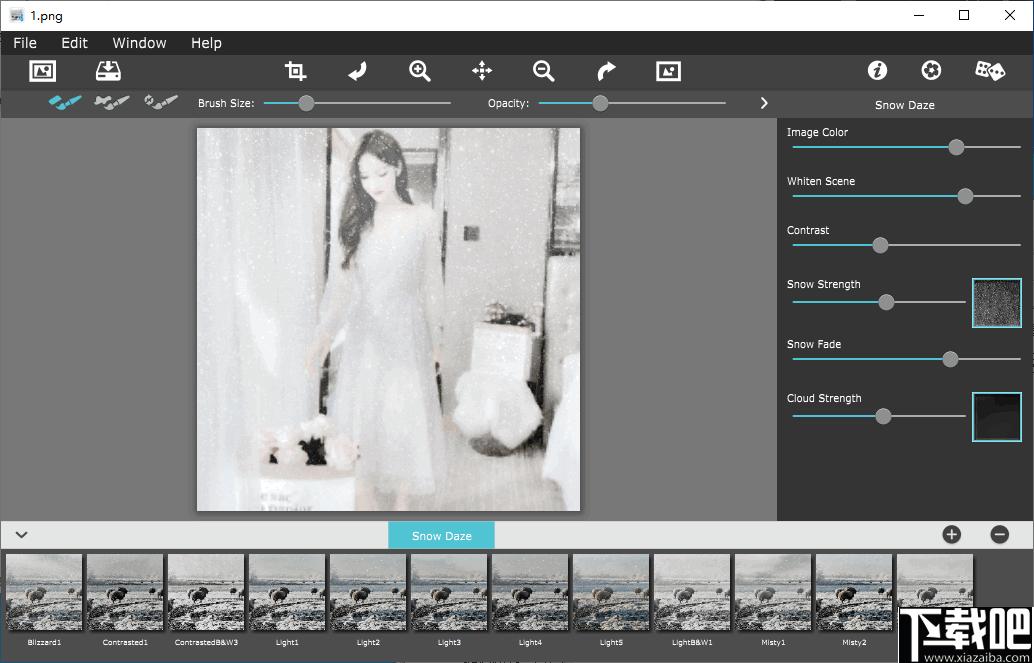
Task: Click the Brush Size label
Action: point(226,104)
